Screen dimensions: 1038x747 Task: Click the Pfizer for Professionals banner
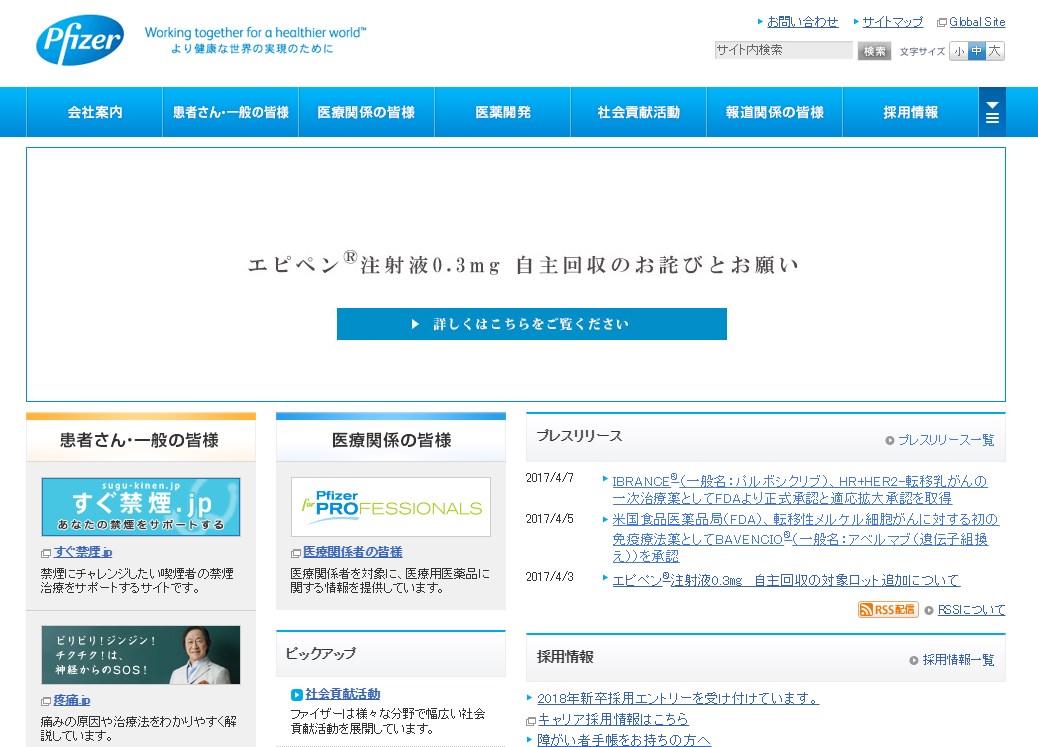click(391, 507)
